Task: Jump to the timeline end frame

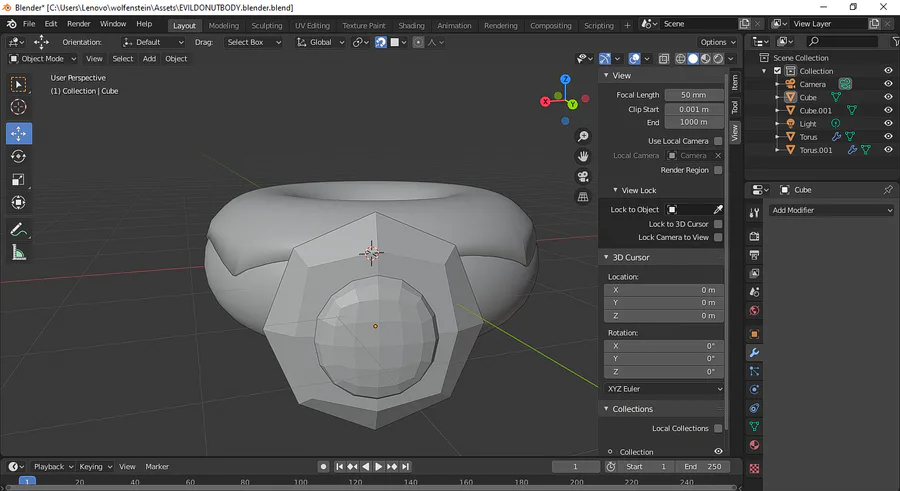Action: (x=406, y=466)
